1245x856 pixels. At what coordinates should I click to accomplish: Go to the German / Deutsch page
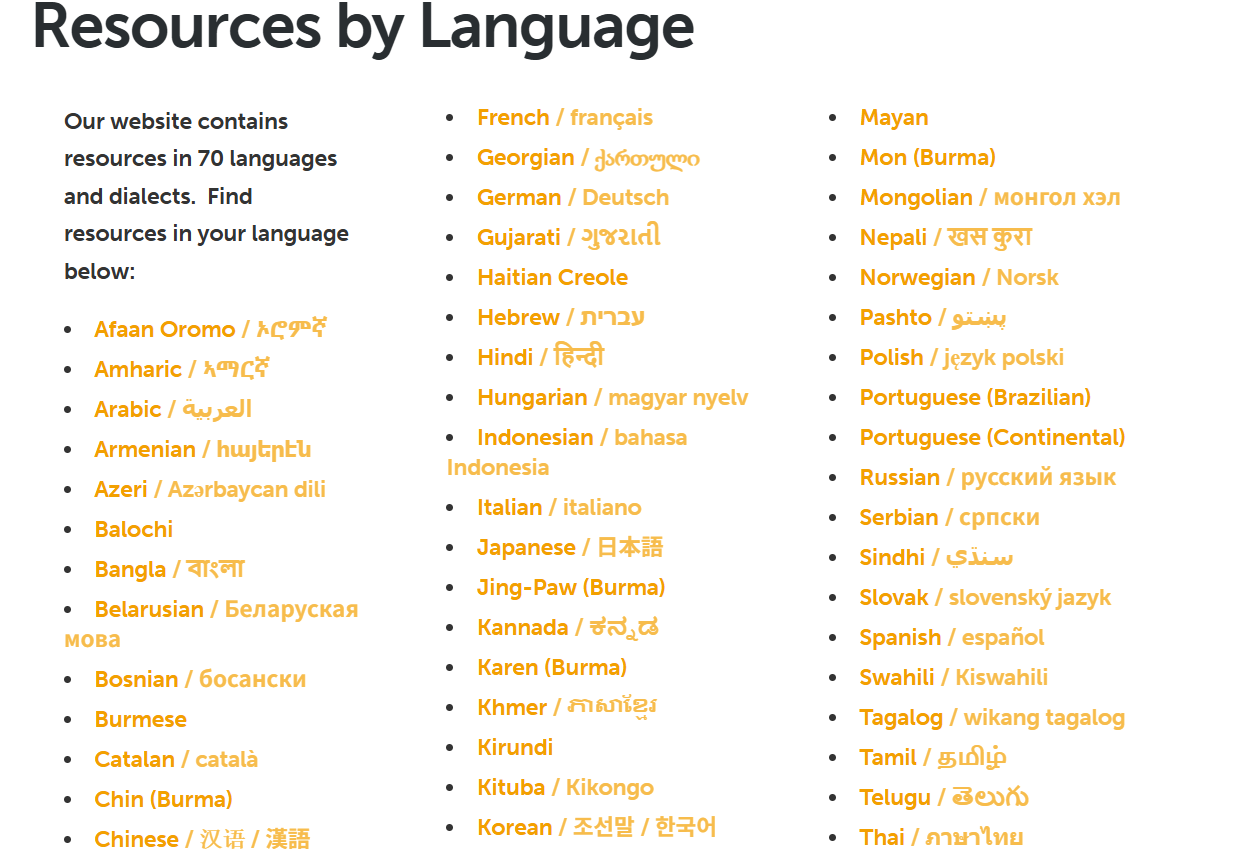point(573,197)
